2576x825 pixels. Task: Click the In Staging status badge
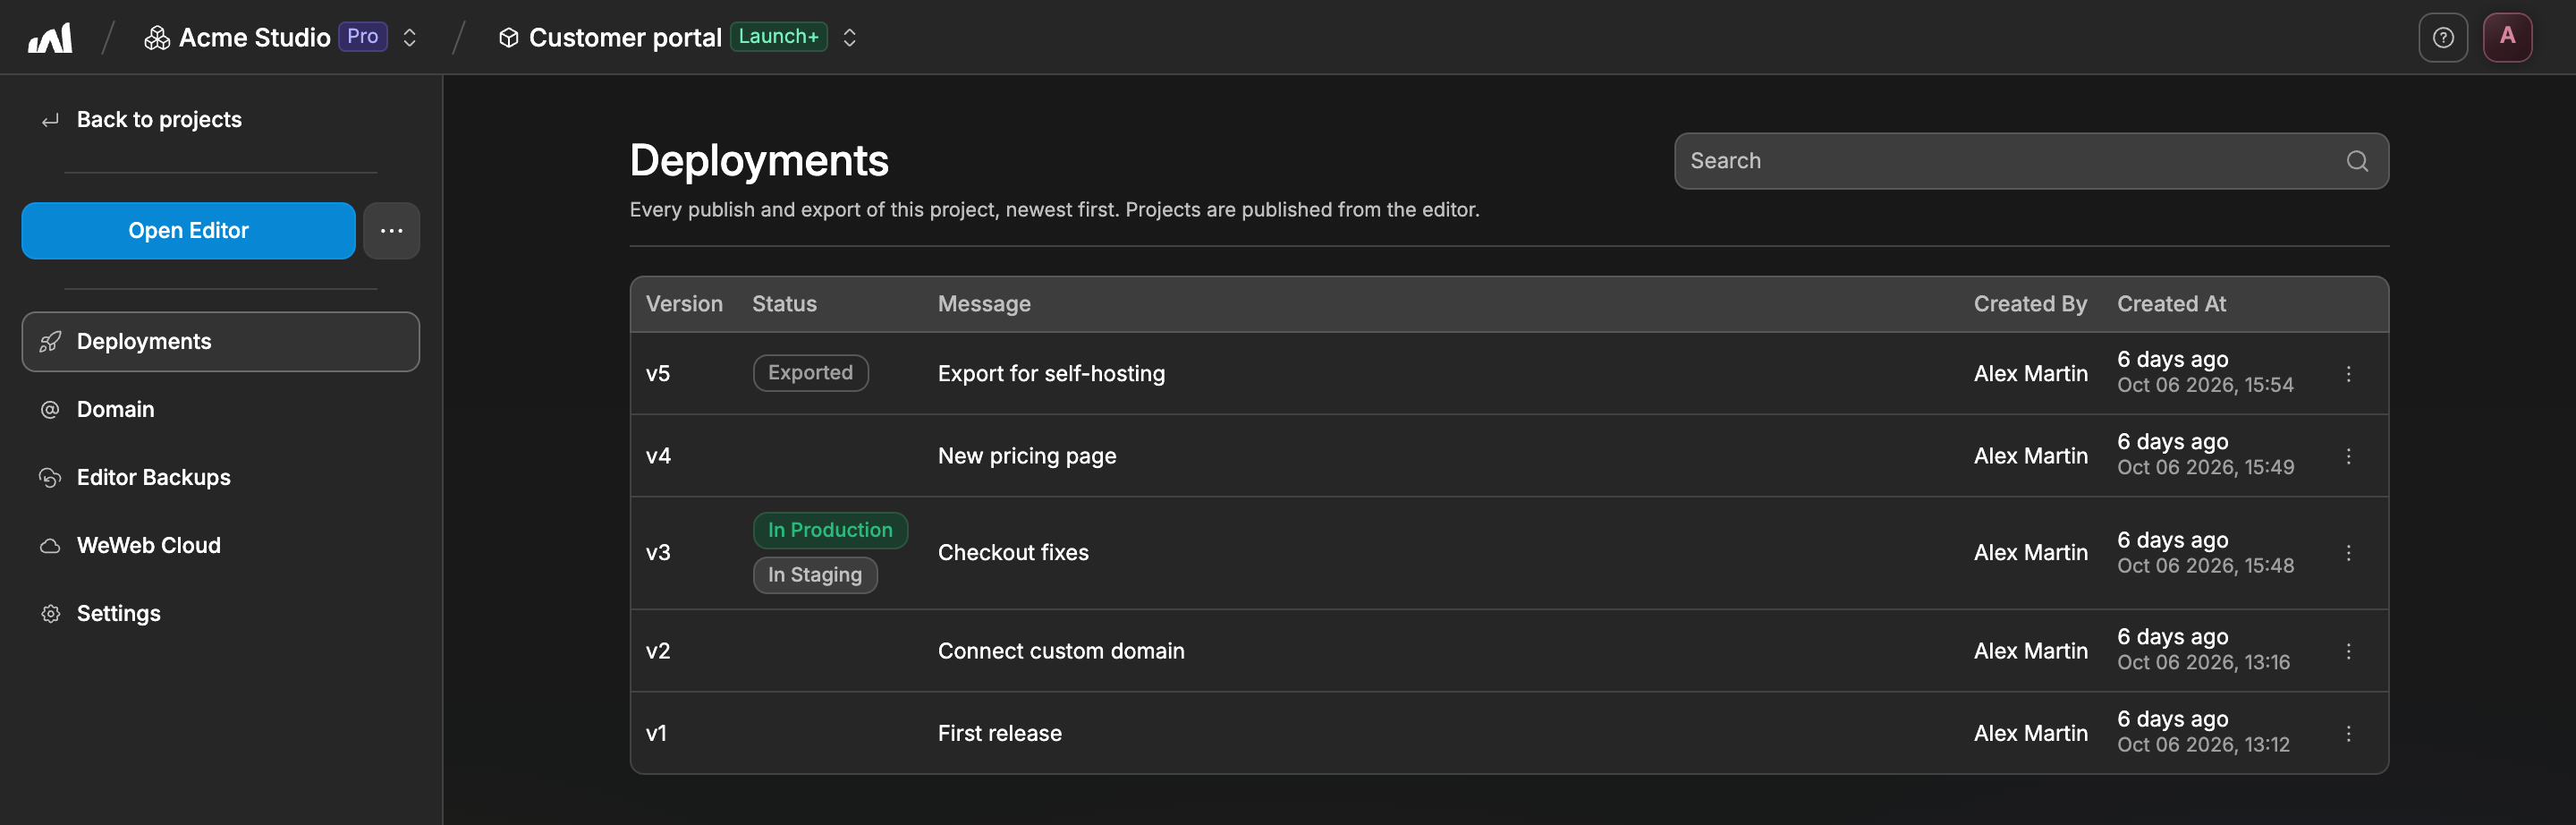[815, 575]
